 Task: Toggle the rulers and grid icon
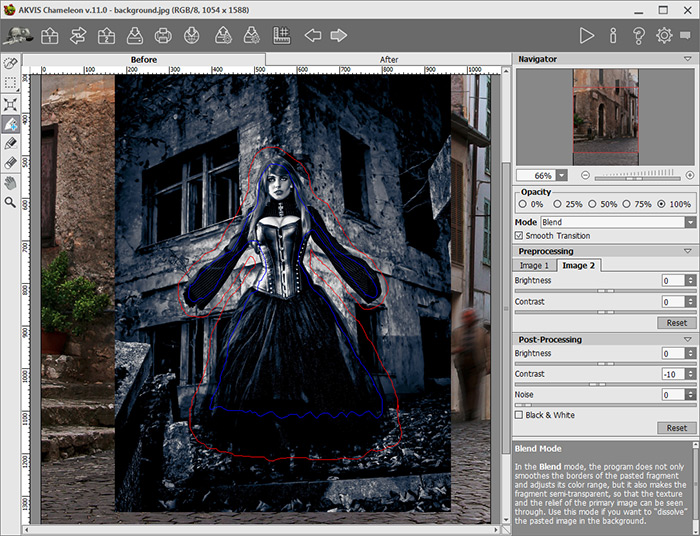[282, 36]
